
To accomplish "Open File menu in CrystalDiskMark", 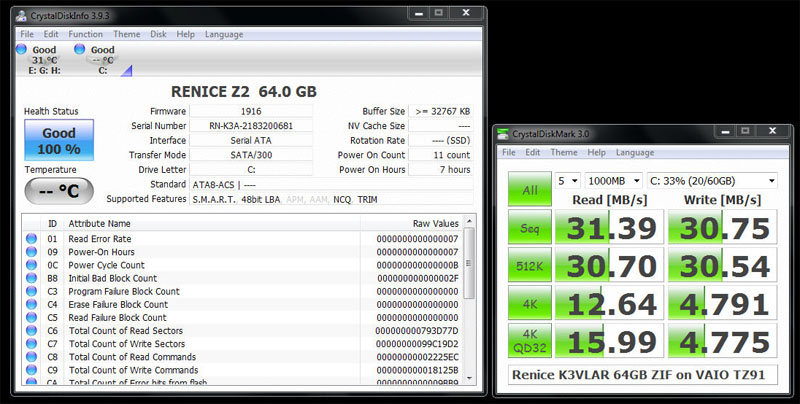I will tap(509, 153).
